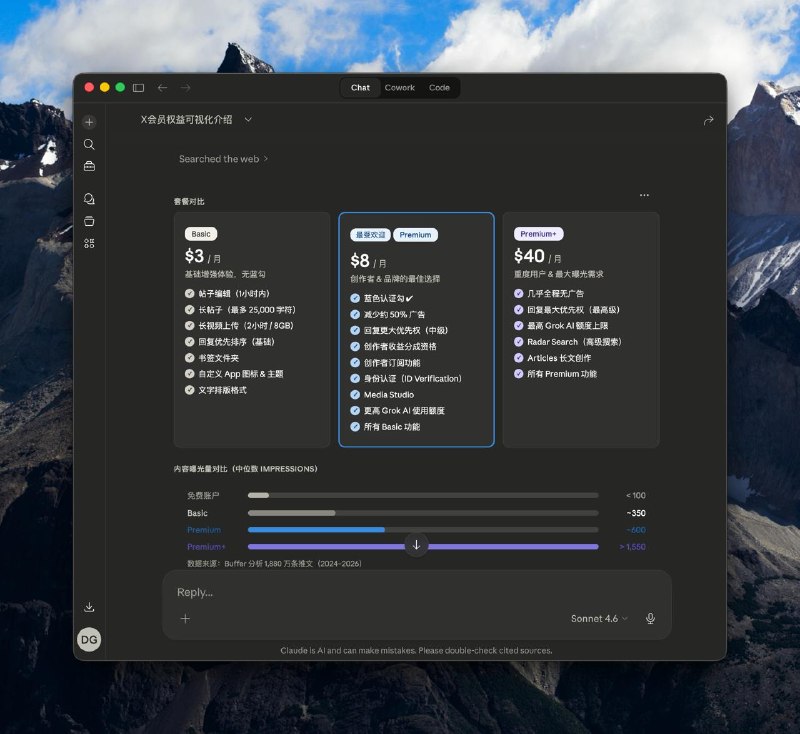The width and height of the screenshot is (800, 734).
Task: Click checkmark beside 书签文件夹 in Basic plan
Action: click(x=190, y=358)
